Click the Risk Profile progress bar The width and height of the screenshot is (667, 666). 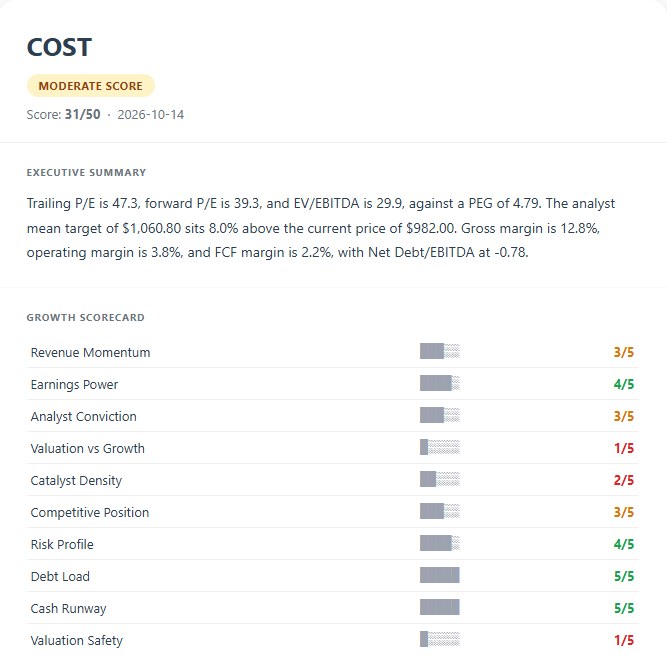coord(440,543)
